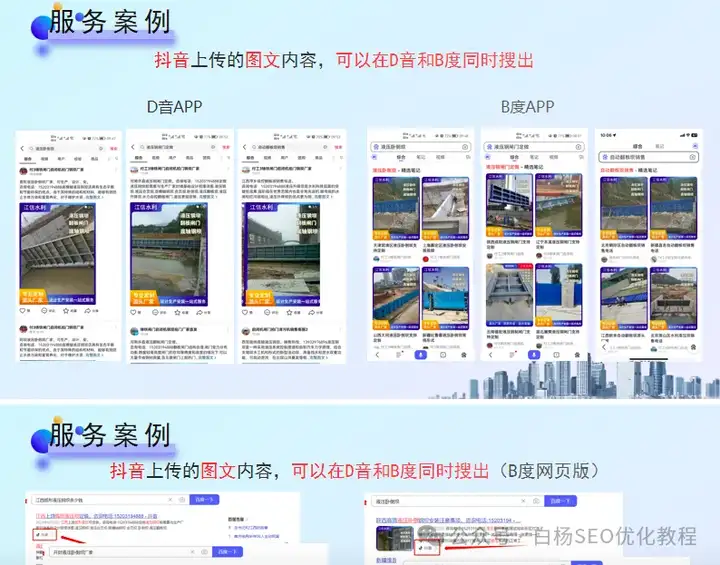This screenshot has width=720, height=565.
Task: Clear the Douyin 液压卧倒坝 search box
Action: tap(101, 148)
